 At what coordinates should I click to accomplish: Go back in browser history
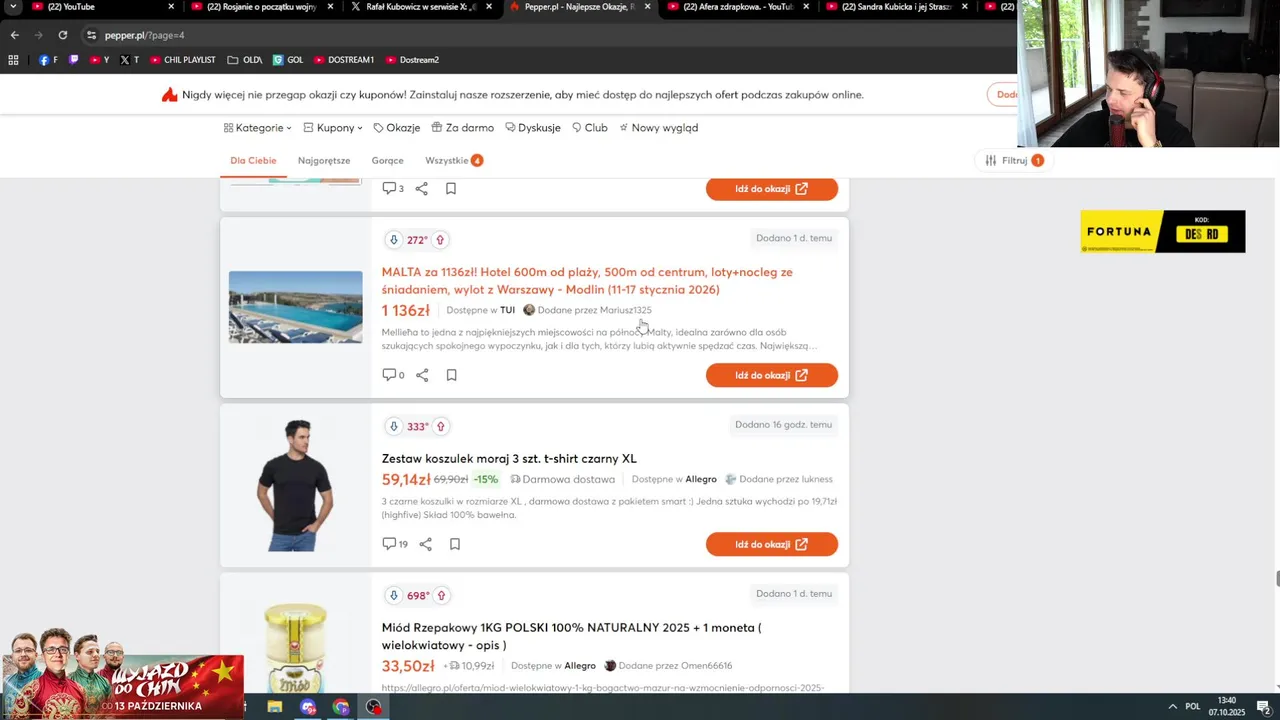[14, 35]
